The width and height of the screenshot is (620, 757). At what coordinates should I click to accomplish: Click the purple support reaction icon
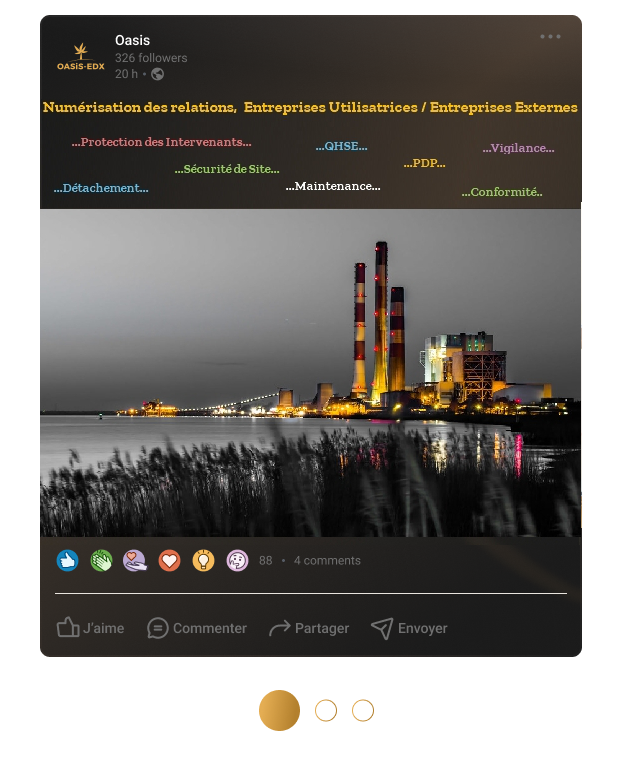click(135, 561)
